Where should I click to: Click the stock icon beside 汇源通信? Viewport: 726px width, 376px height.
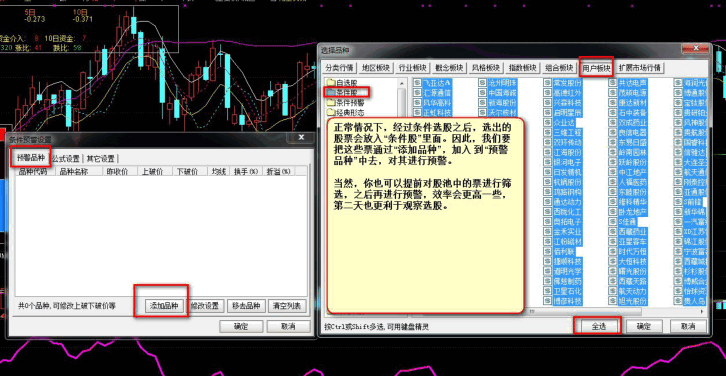(417, 93)
